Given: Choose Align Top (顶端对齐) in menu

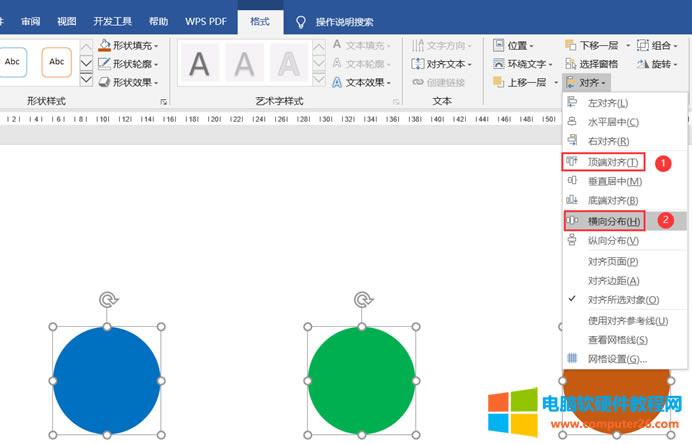Looking at the screenshot, I should point(625,162).
